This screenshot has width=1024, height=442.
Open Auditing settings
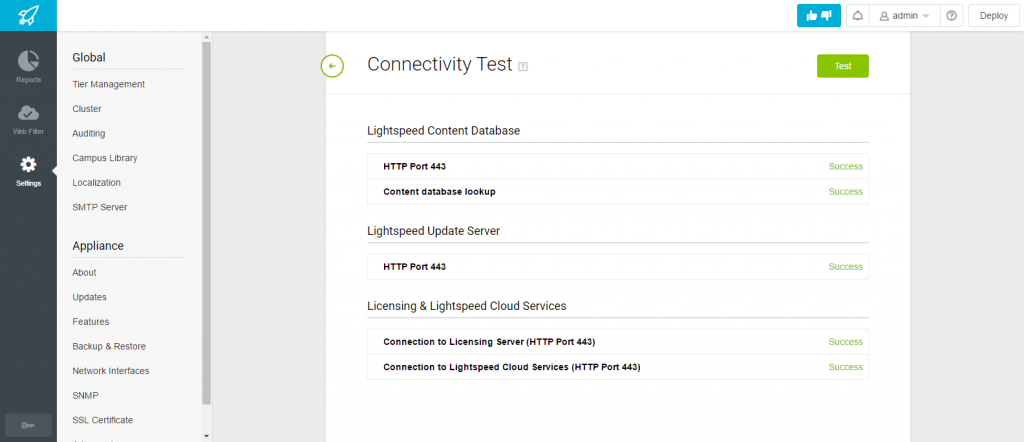[x=89, y=133]
